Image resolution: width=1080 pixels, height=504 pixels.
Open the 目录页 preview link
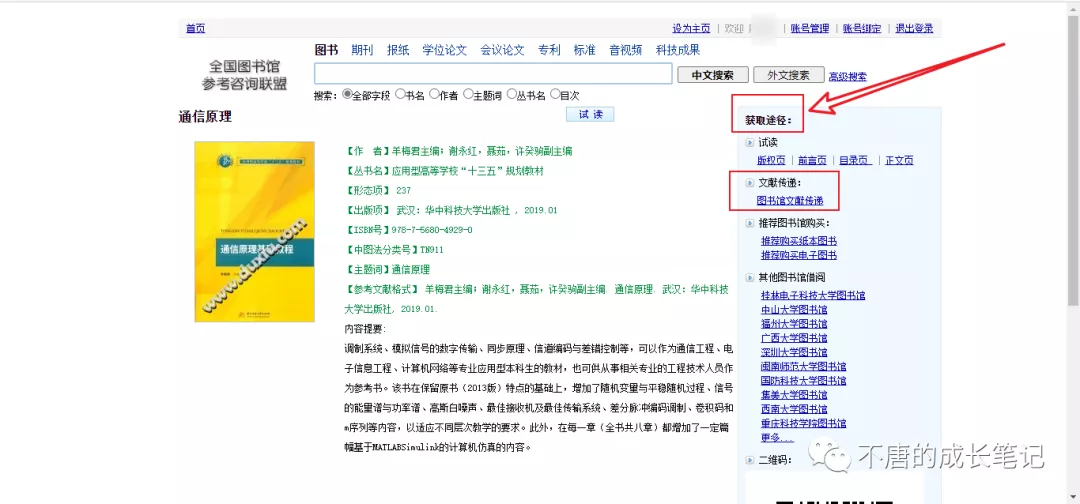coord(855,160)
